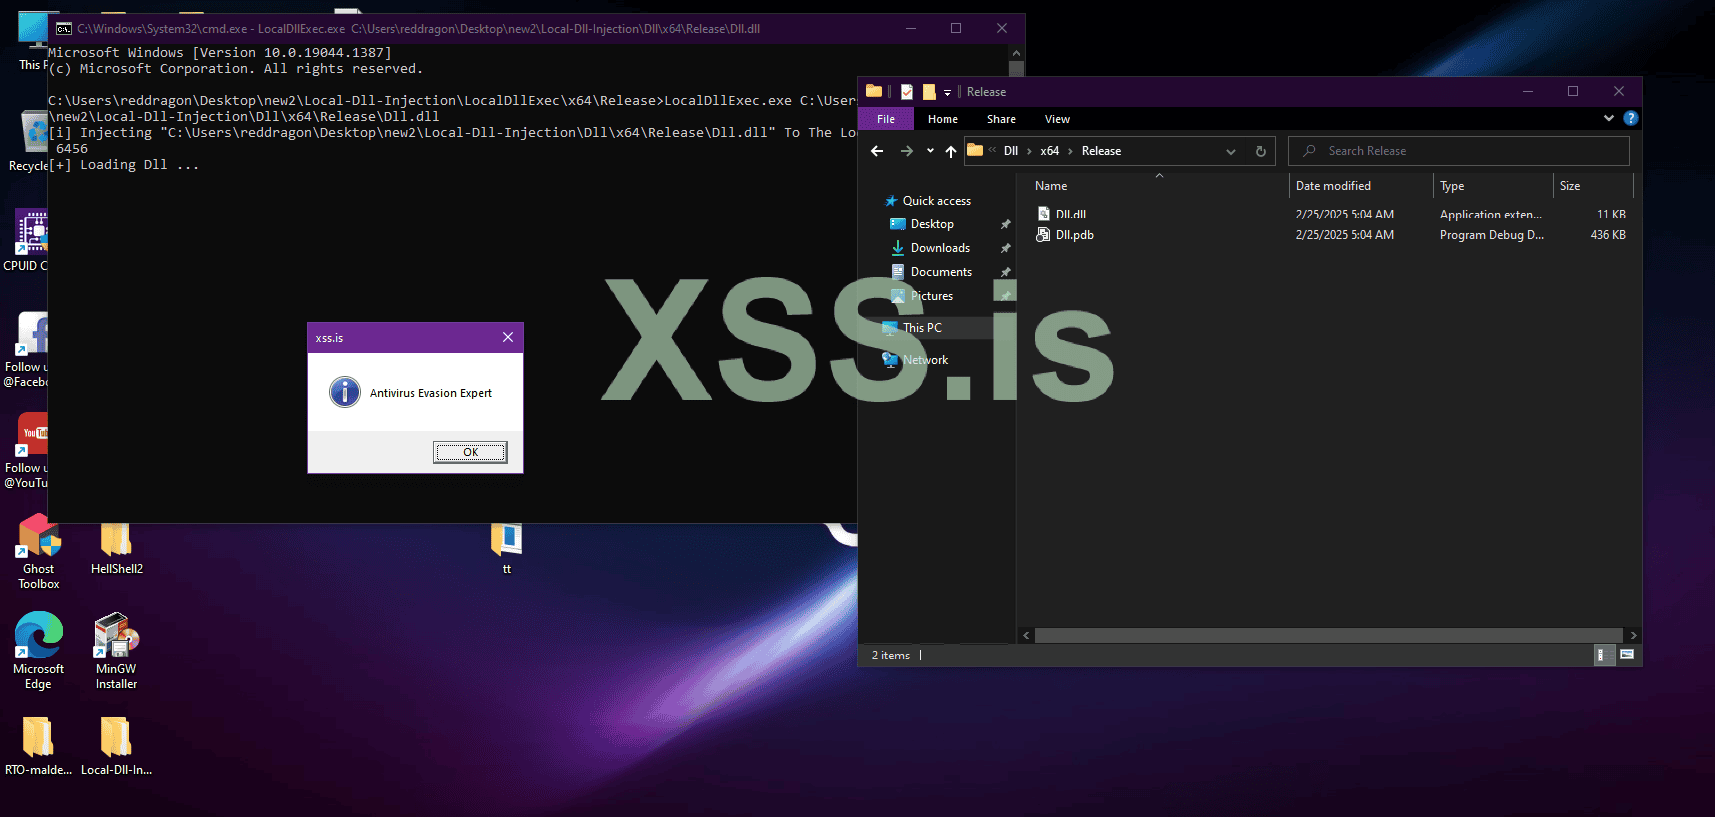Screen dimensions: 1715x817
Task: Select the Dll.pdb file icon
Action: [x=1044, y=235]
